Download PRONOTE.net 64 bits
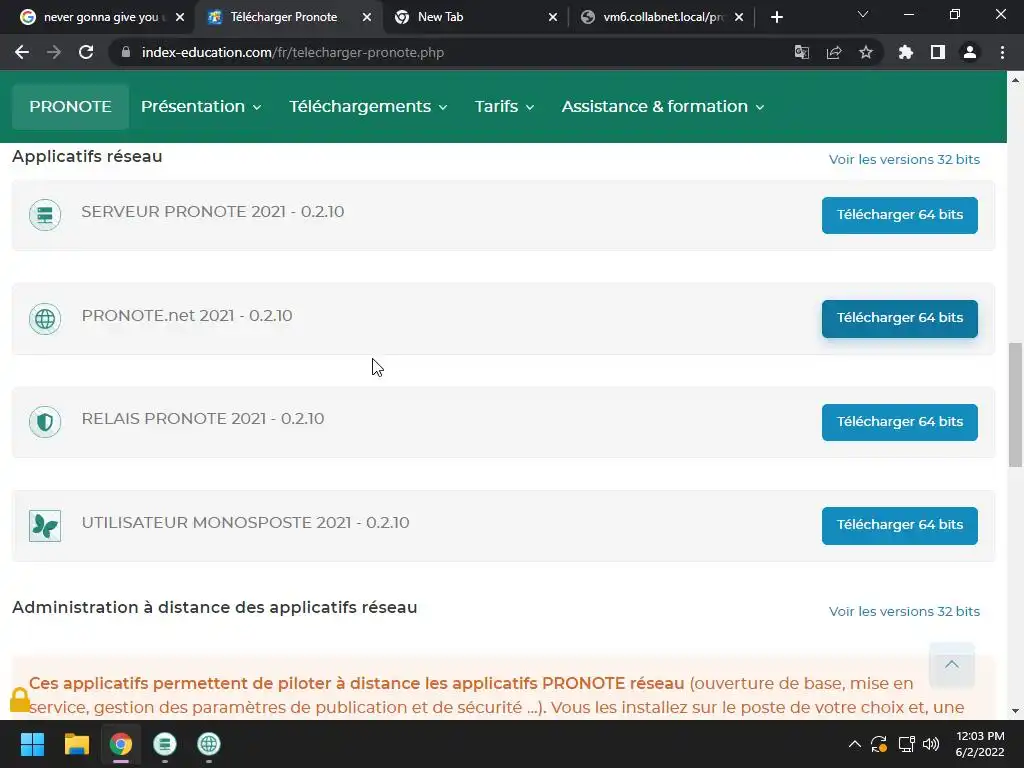1024x768 pixels. pos(899,318)
